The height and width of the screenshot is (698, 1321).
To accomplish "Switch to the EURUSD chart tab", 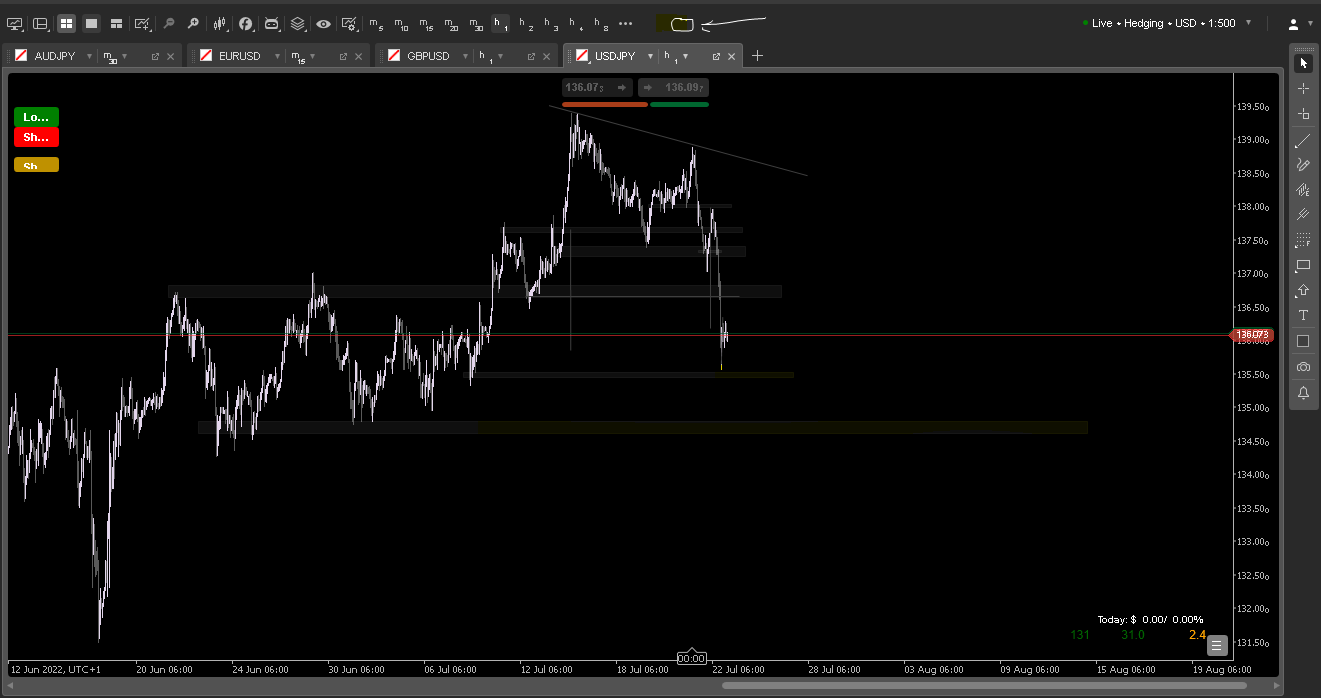I will click(x=240, y=56).
